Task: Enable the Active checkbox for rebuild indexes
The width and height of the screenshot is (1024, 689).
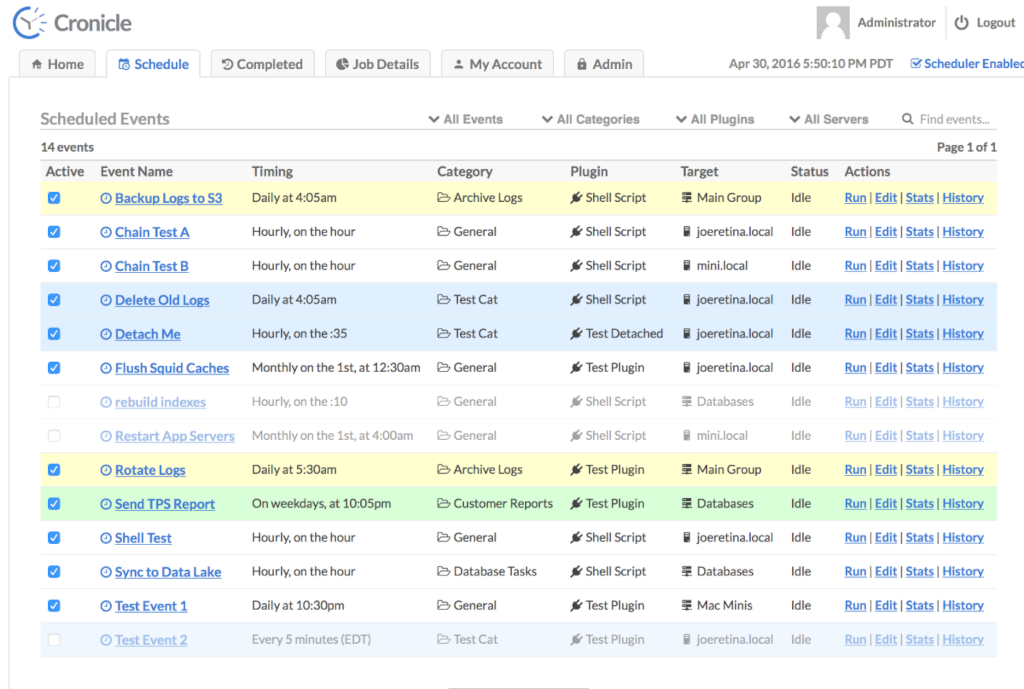Action: (54, 402)
